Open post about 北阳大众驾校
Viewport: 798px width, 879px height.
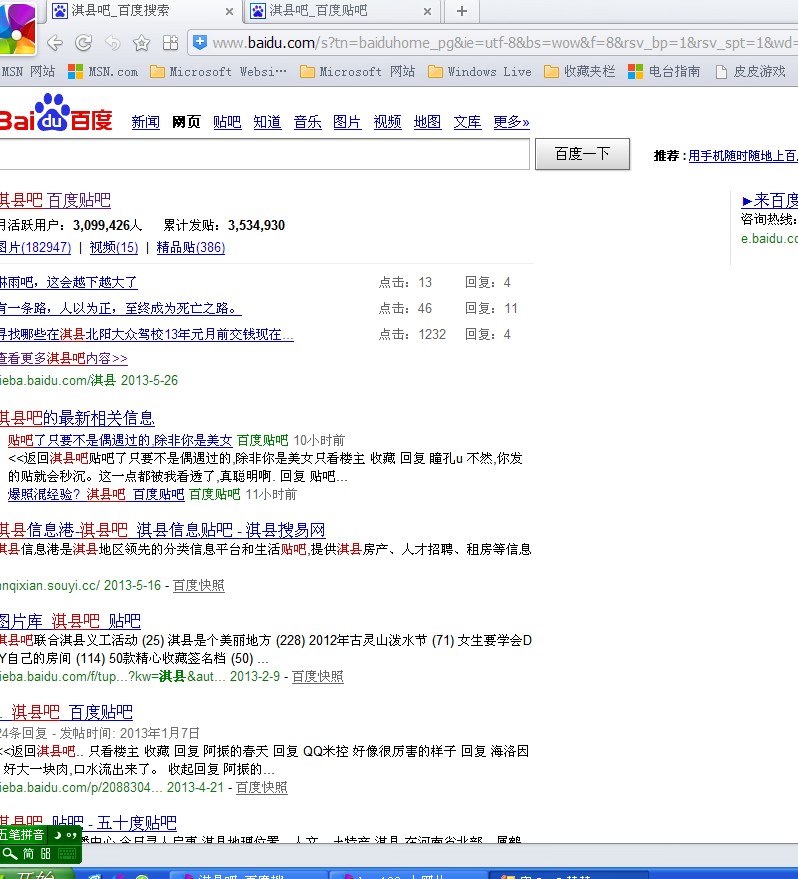tap(146, 334)
